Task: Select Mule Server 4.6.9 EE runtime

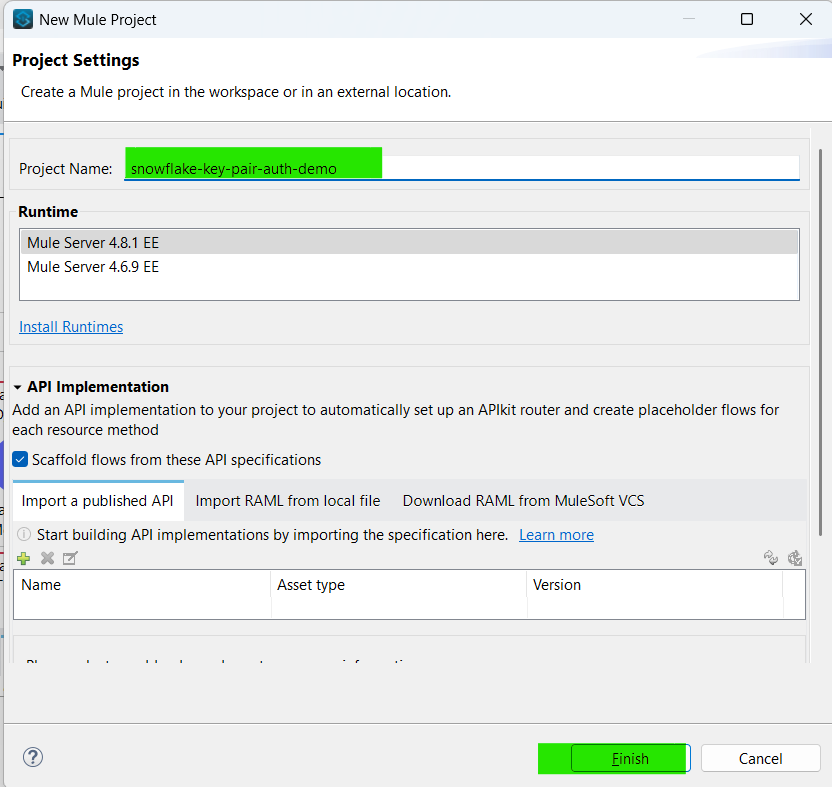Action: coord(93,267)
